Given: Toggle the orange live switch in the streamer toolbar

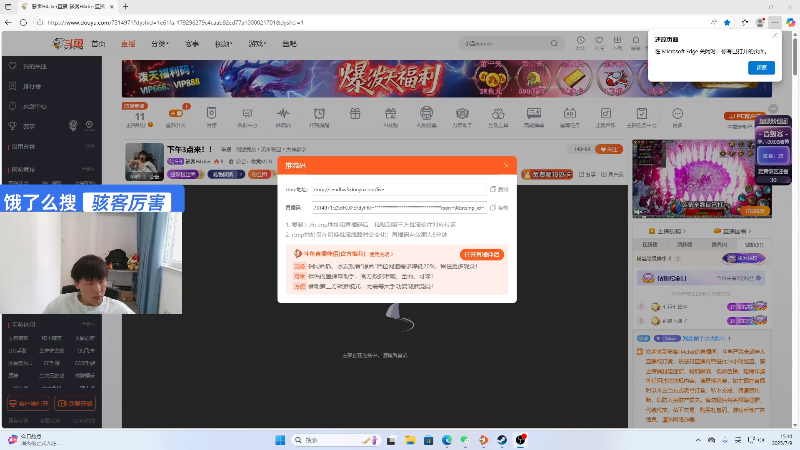Looking at the screenshot, I should click(176, 113).
